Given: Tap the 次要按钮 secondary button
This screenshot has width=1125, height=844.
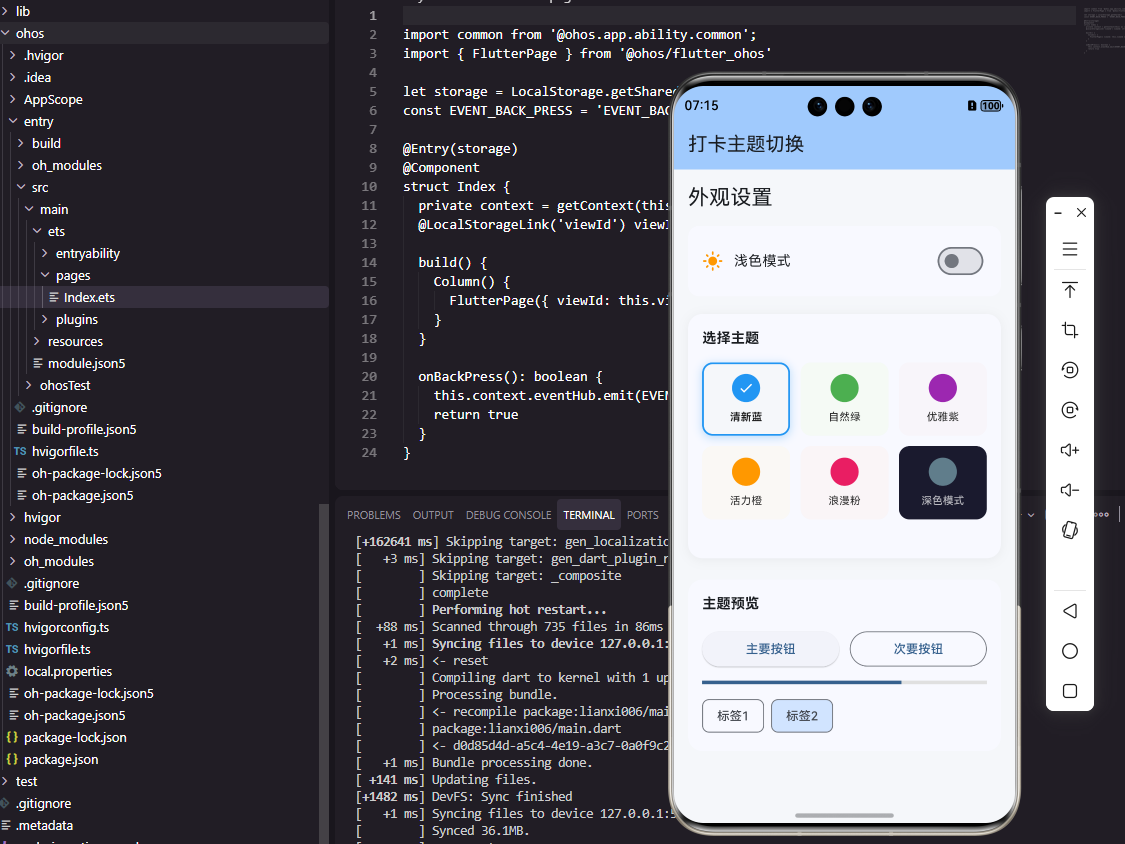Looking at the screenshot, I should 918,649.
